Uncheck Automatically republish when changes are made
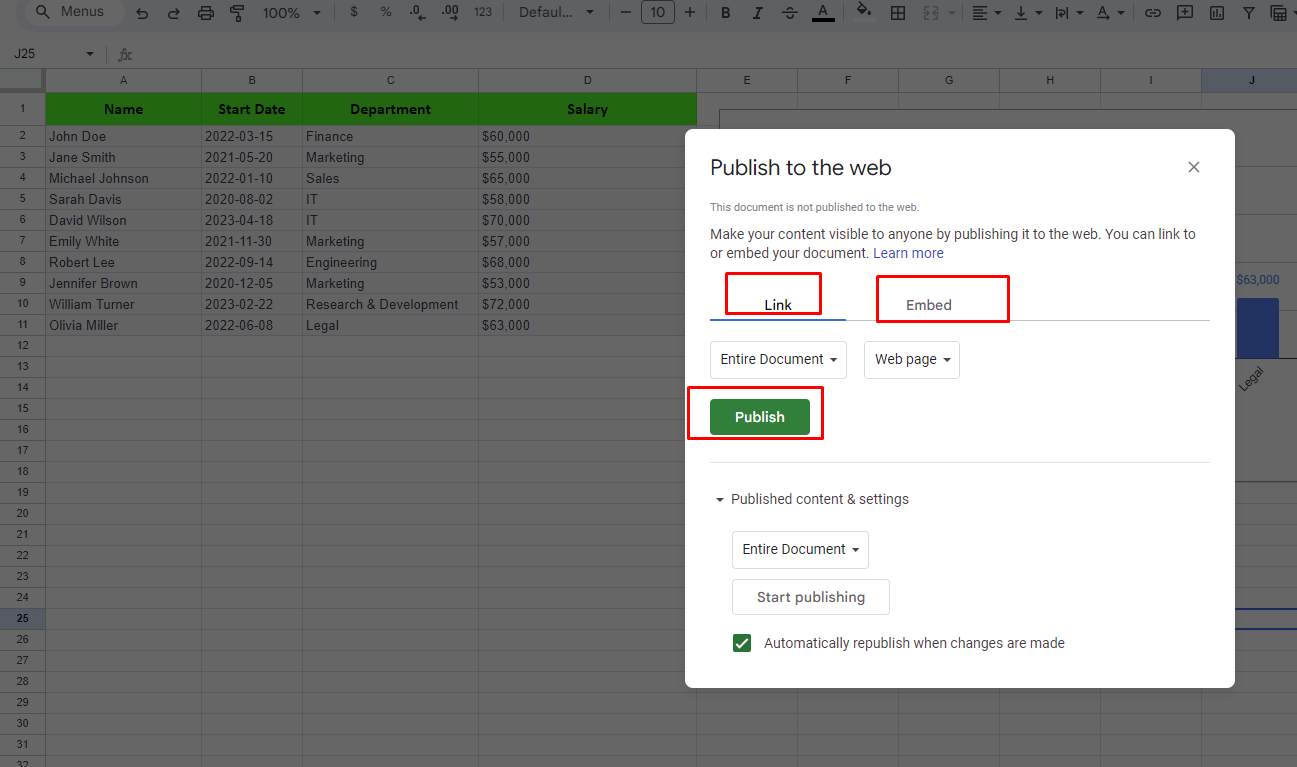The image size is (1297, 767). point(742,643)
